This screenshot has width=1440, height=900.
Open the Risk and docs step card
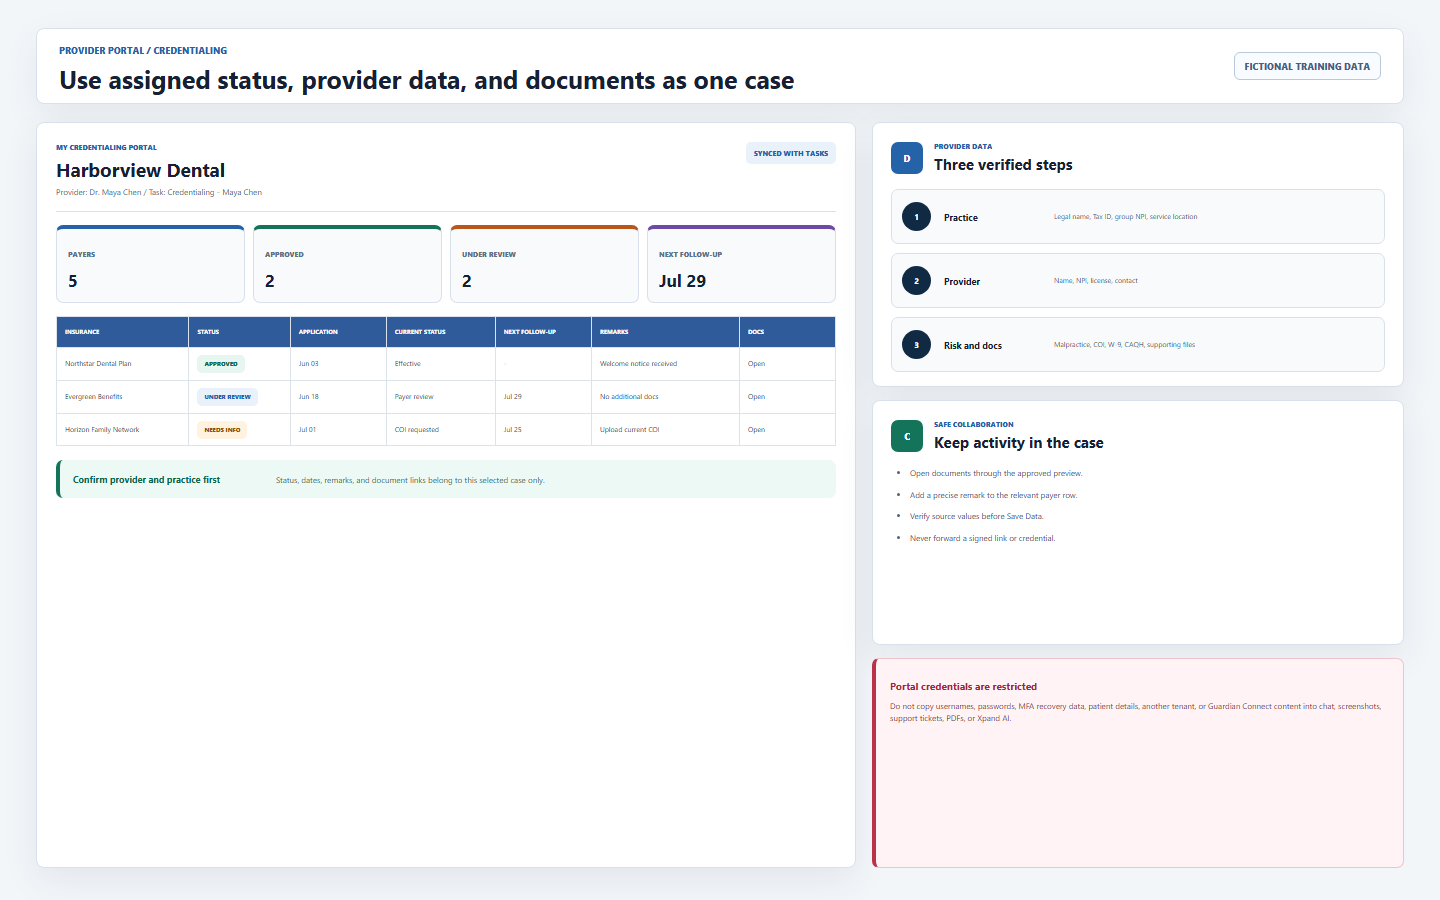[1138, 345]
